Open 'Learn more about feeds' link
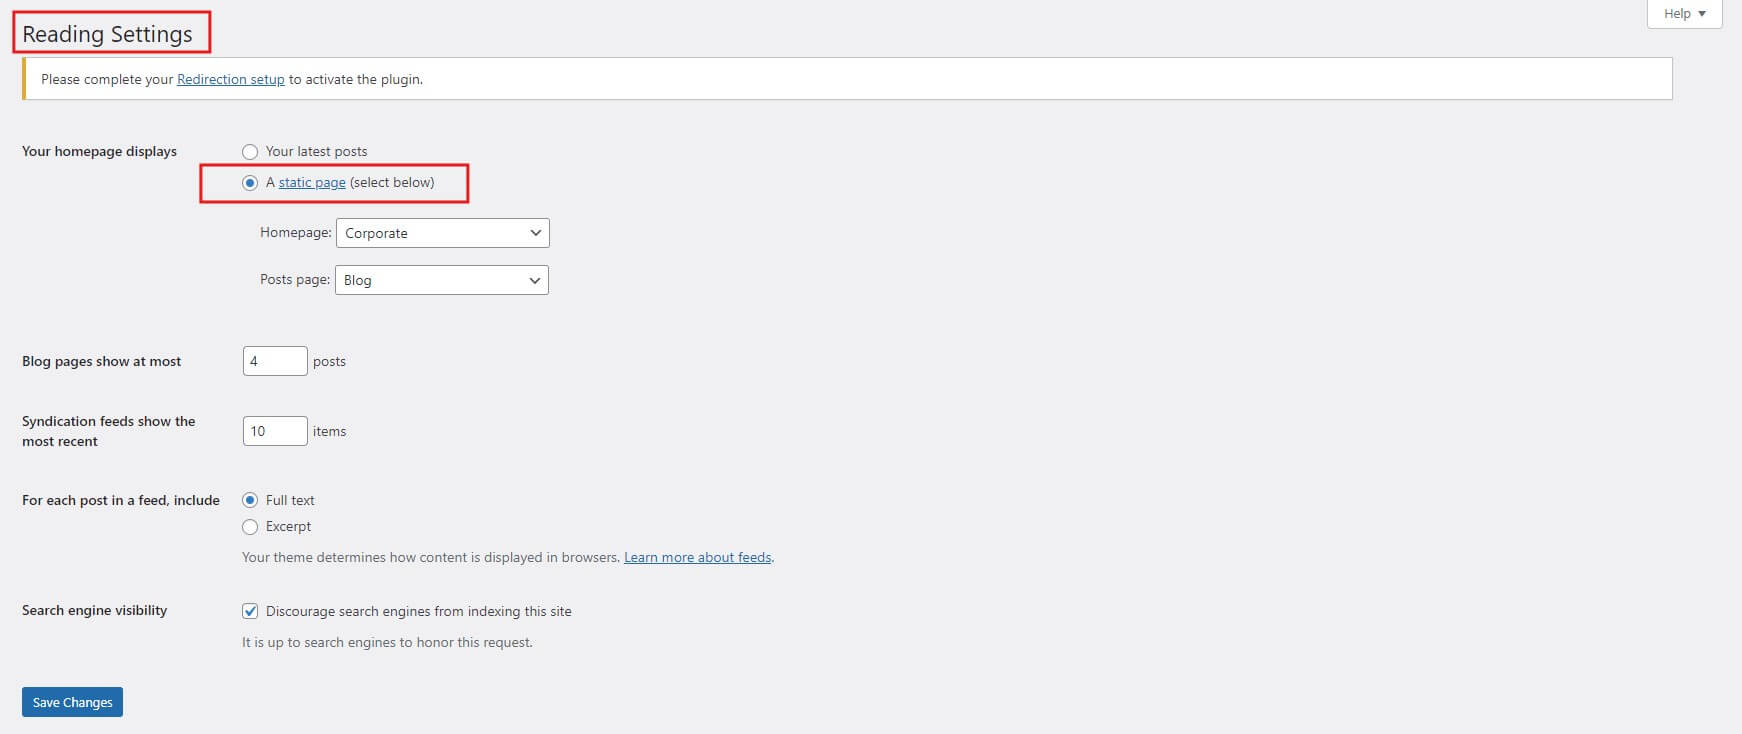Viewport: 1742px width, 734px height. click(697, 558)
